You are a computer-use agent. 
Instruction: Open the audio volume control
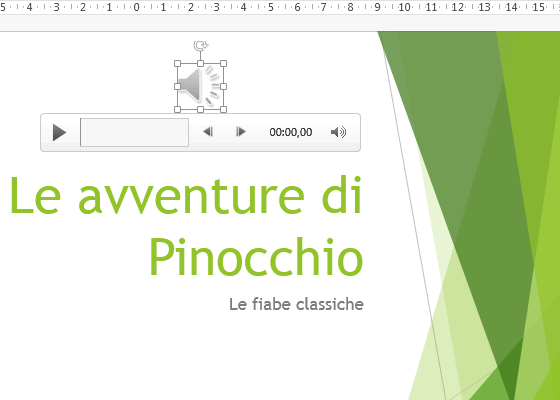[338, 132]
